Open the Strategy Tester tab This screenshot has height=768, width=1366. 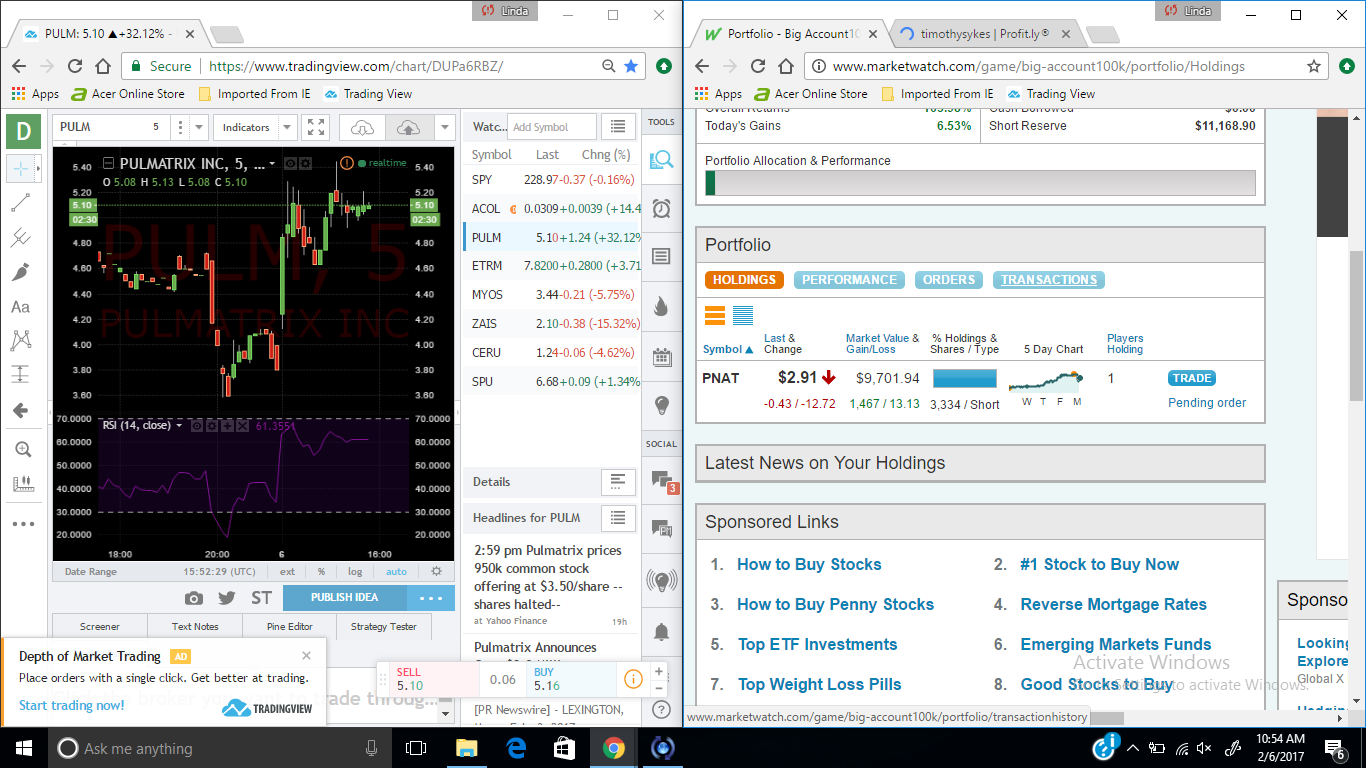pyautogui.click(x=384, y=626)
